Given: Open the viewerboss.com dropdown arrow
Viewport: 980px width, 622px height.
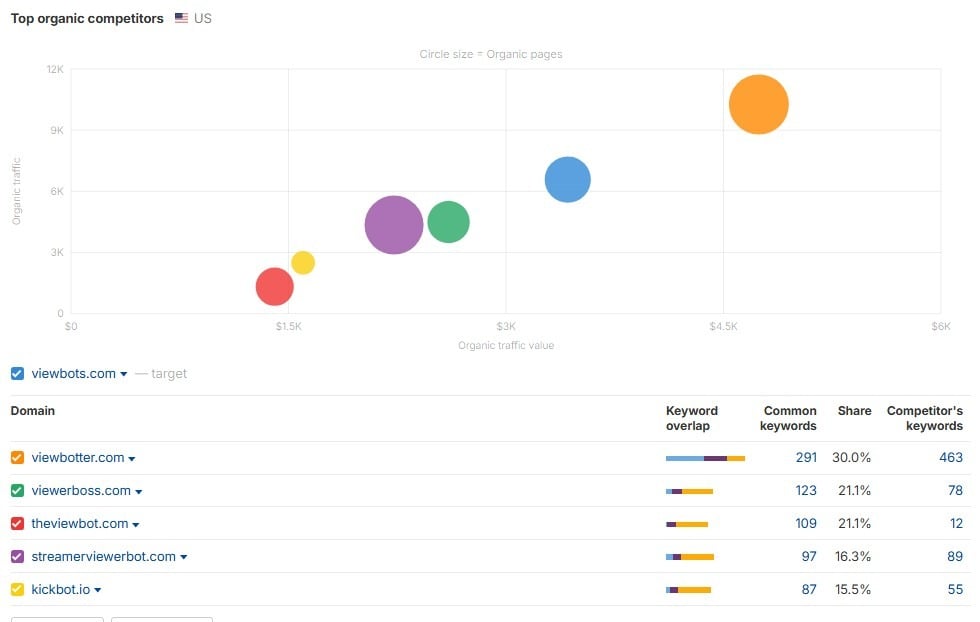Looking at the screenshot, I should [x=139, y=492].
